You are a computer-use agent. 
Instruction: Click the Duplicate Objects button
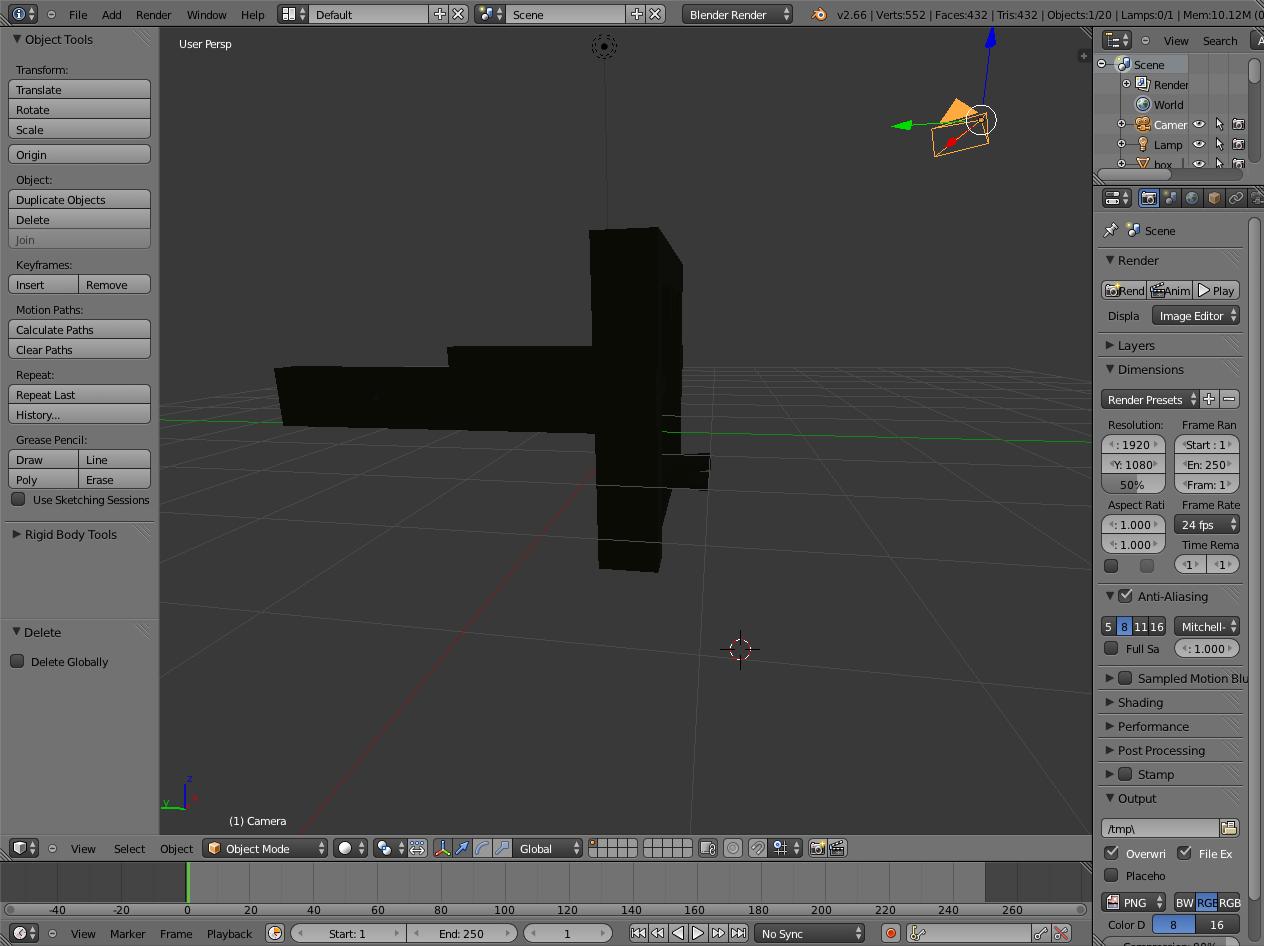tap(80, 199)
